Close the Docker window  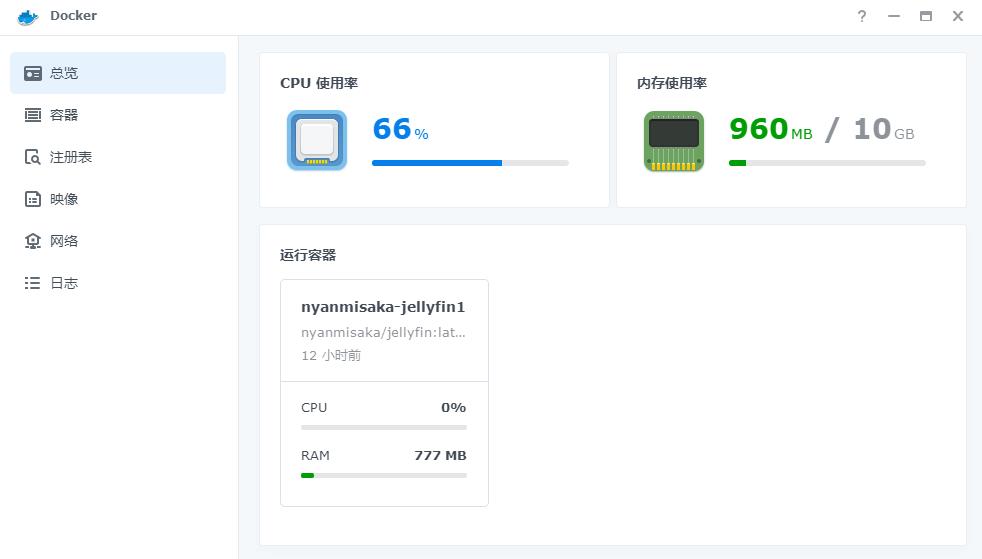click(x=958, y=16)
